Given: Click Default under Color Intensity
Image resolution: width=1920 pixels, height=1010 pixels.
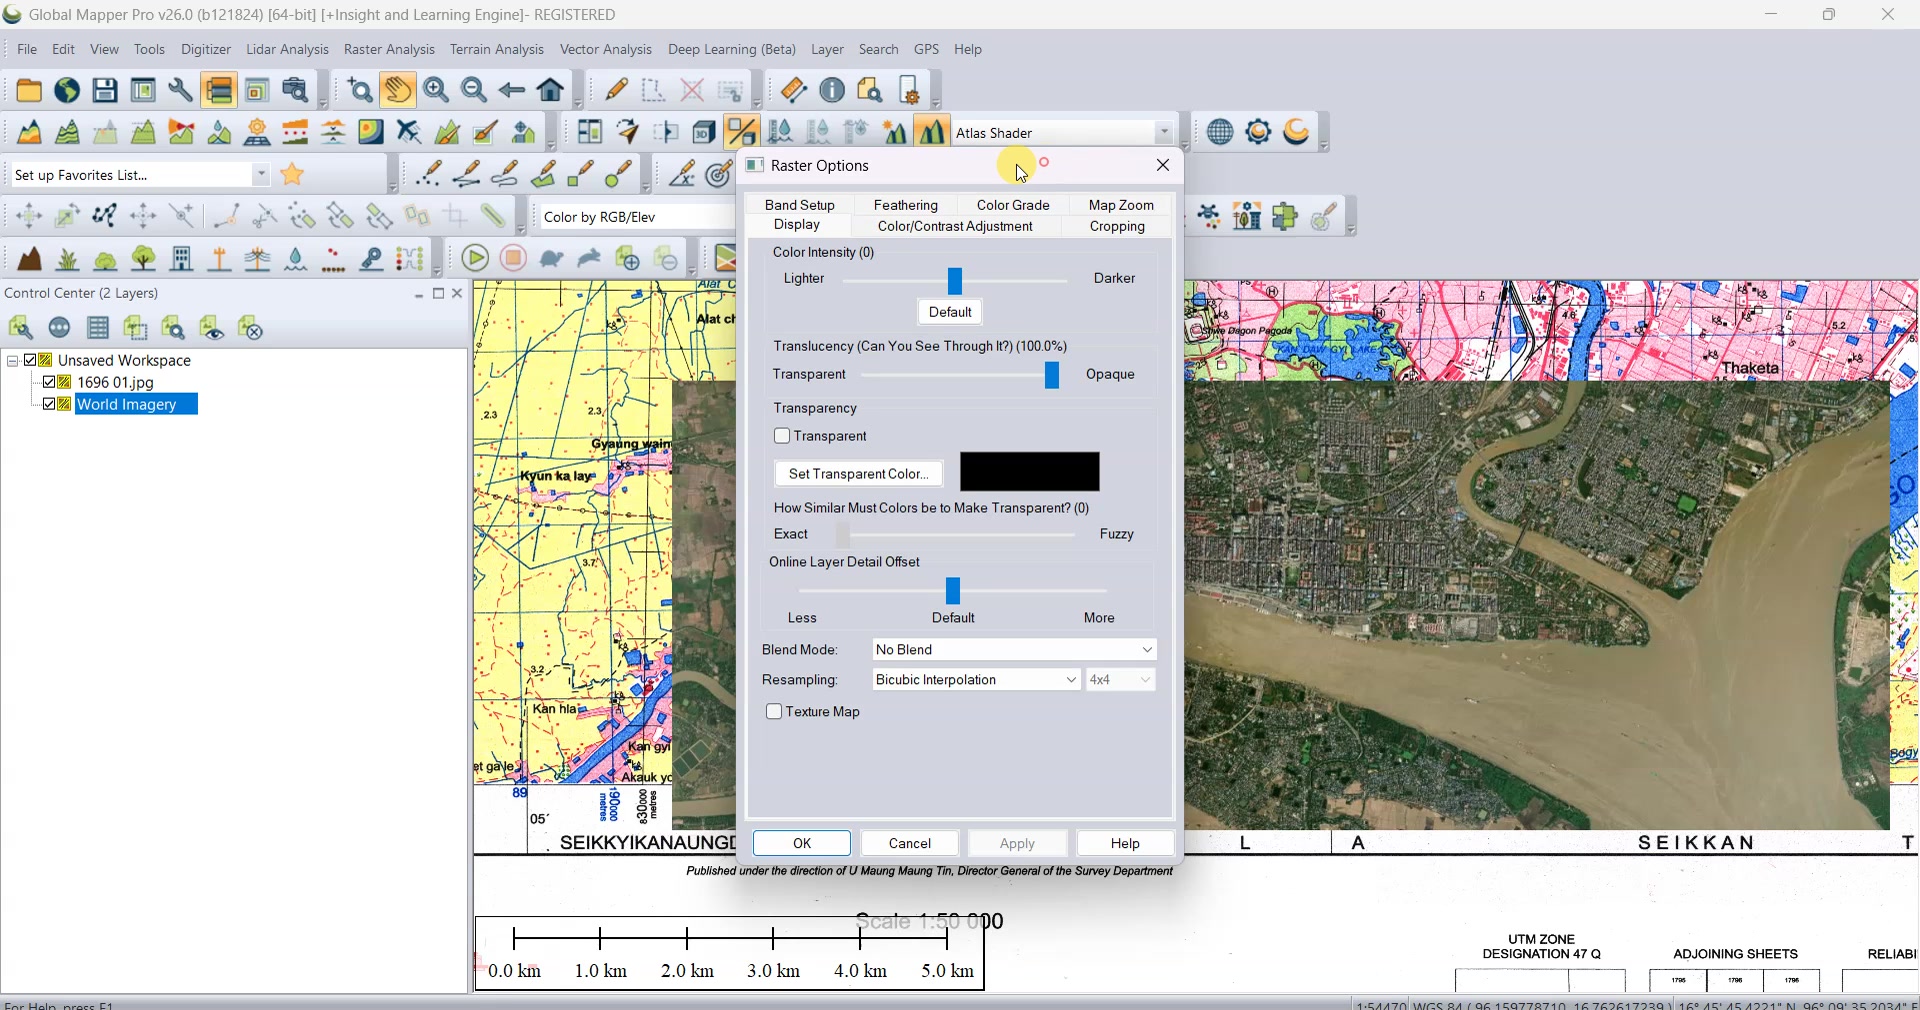Looking at the screenshot, I should (950, 312).
